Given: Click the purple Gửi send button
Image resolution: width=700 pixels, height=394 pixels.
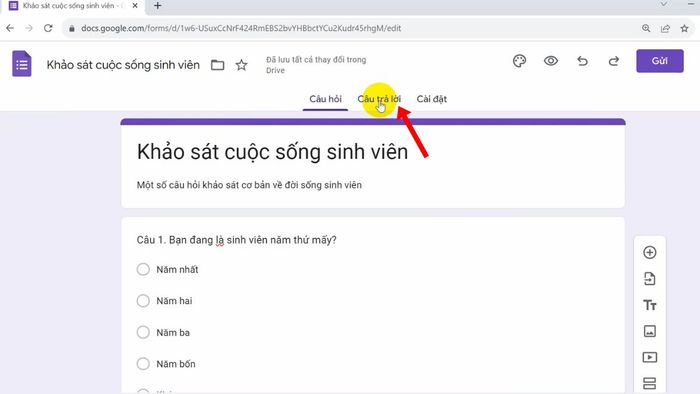Looking at the screenshot, I should (659, 61).
